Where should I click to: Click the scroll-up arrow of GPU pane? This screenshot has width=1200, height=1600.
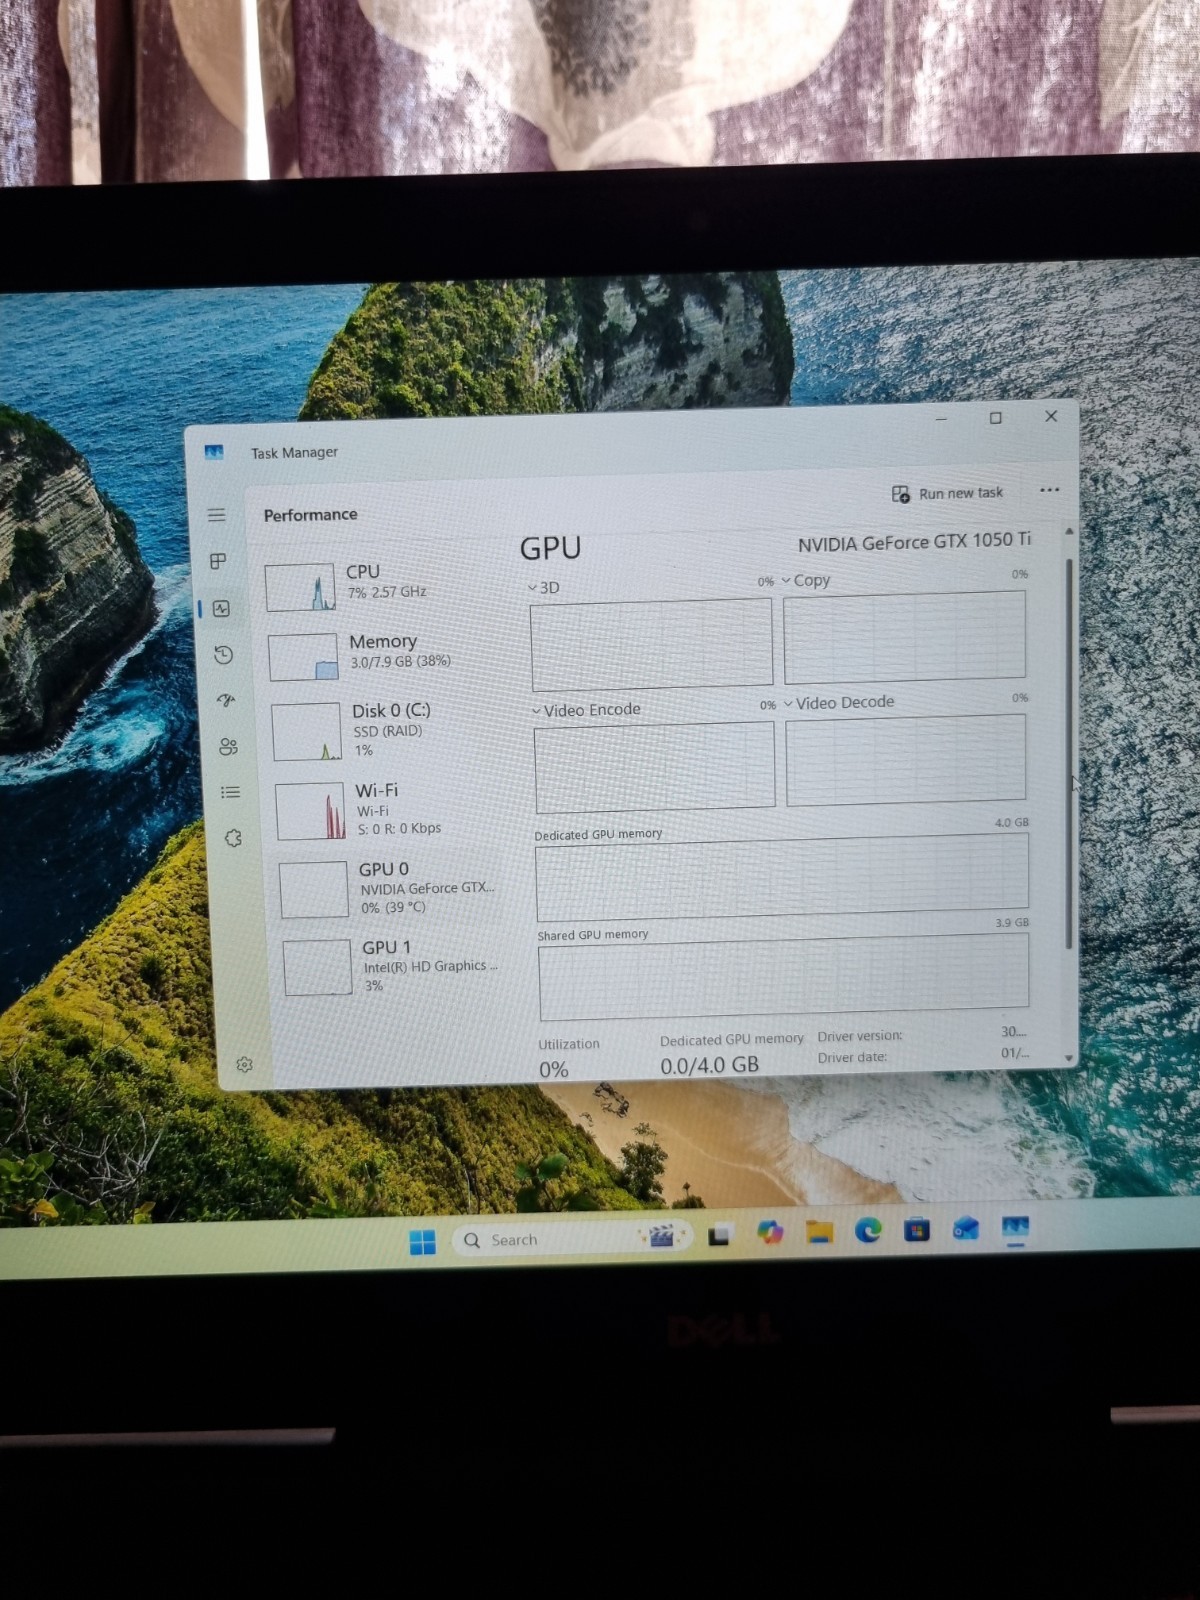[1068, 531]
